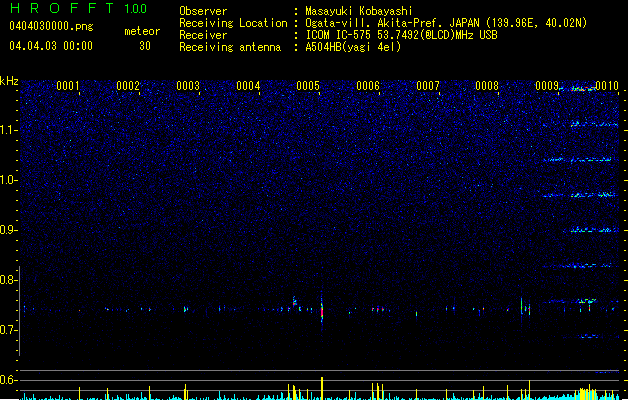The width and height of the screenshot is (629, 400).
Task: Click time marker 0004
Action: (248, 86)
